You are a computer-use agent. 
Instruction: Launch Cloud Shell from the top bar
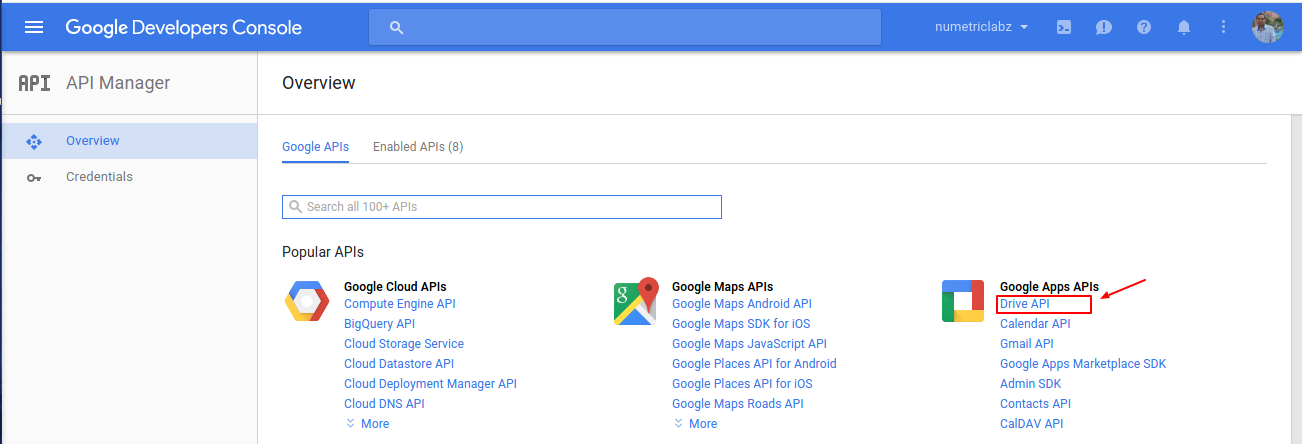tap(1065, 27)
